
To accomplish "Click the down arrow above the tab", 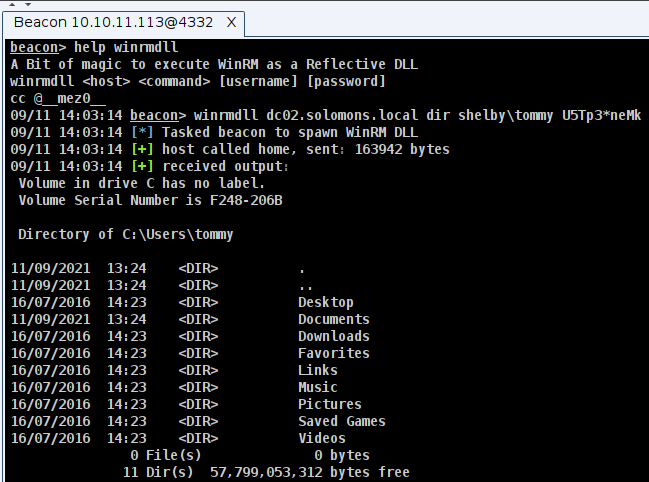I will [28, 4].
